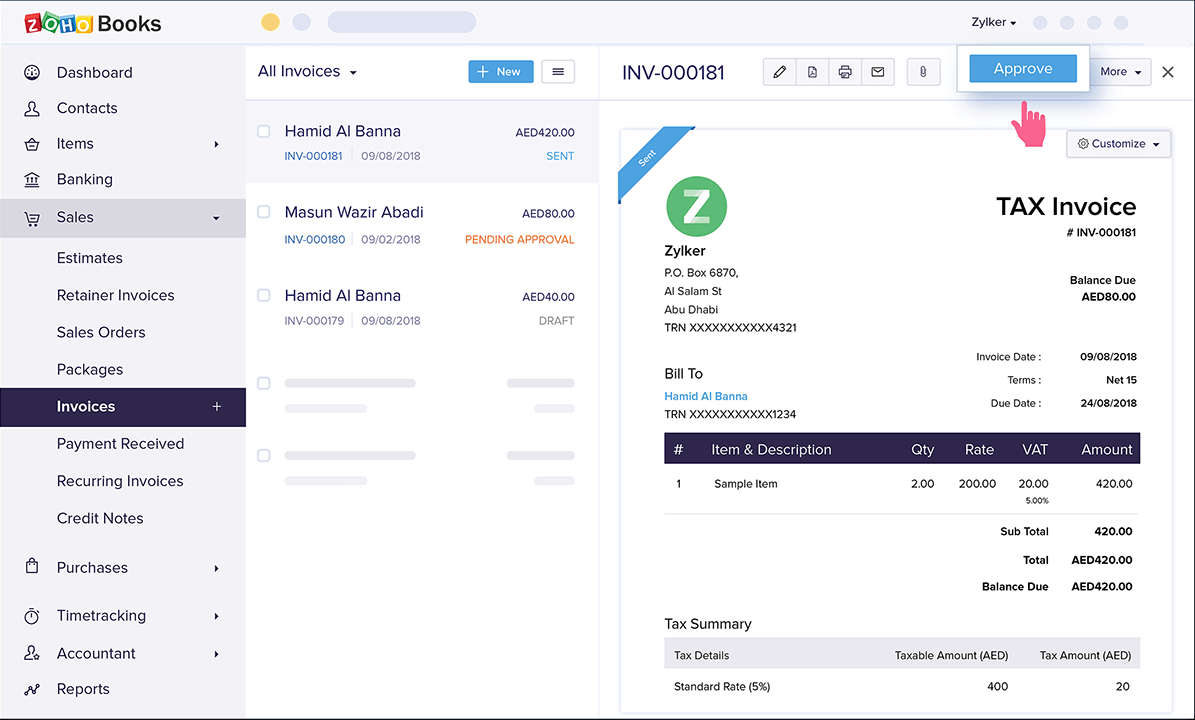1195x720 pixels.
Task: Open Hamid Al Banna customer link
Action: (706, 396)
